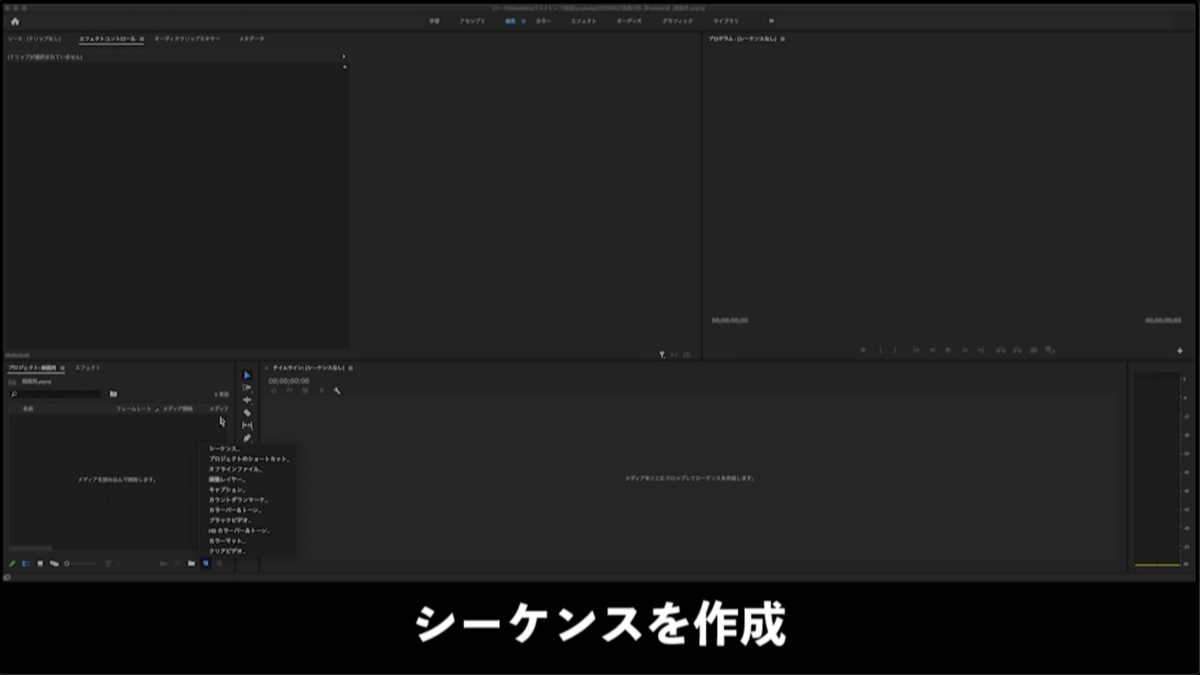
Task: Choose シーケンス from the new item menu
Action: [x=225, y=449]
